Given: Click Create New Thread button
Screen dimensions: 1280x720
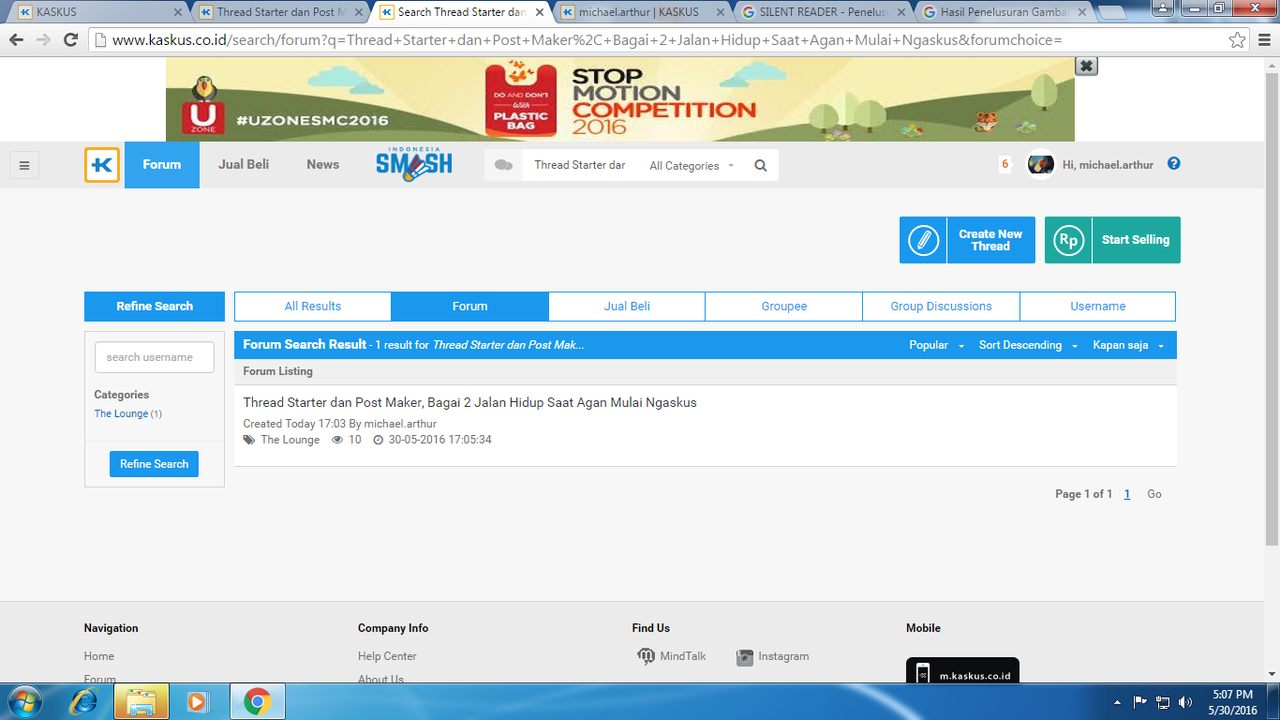Looking at the screenshot, I should point(967,240).
